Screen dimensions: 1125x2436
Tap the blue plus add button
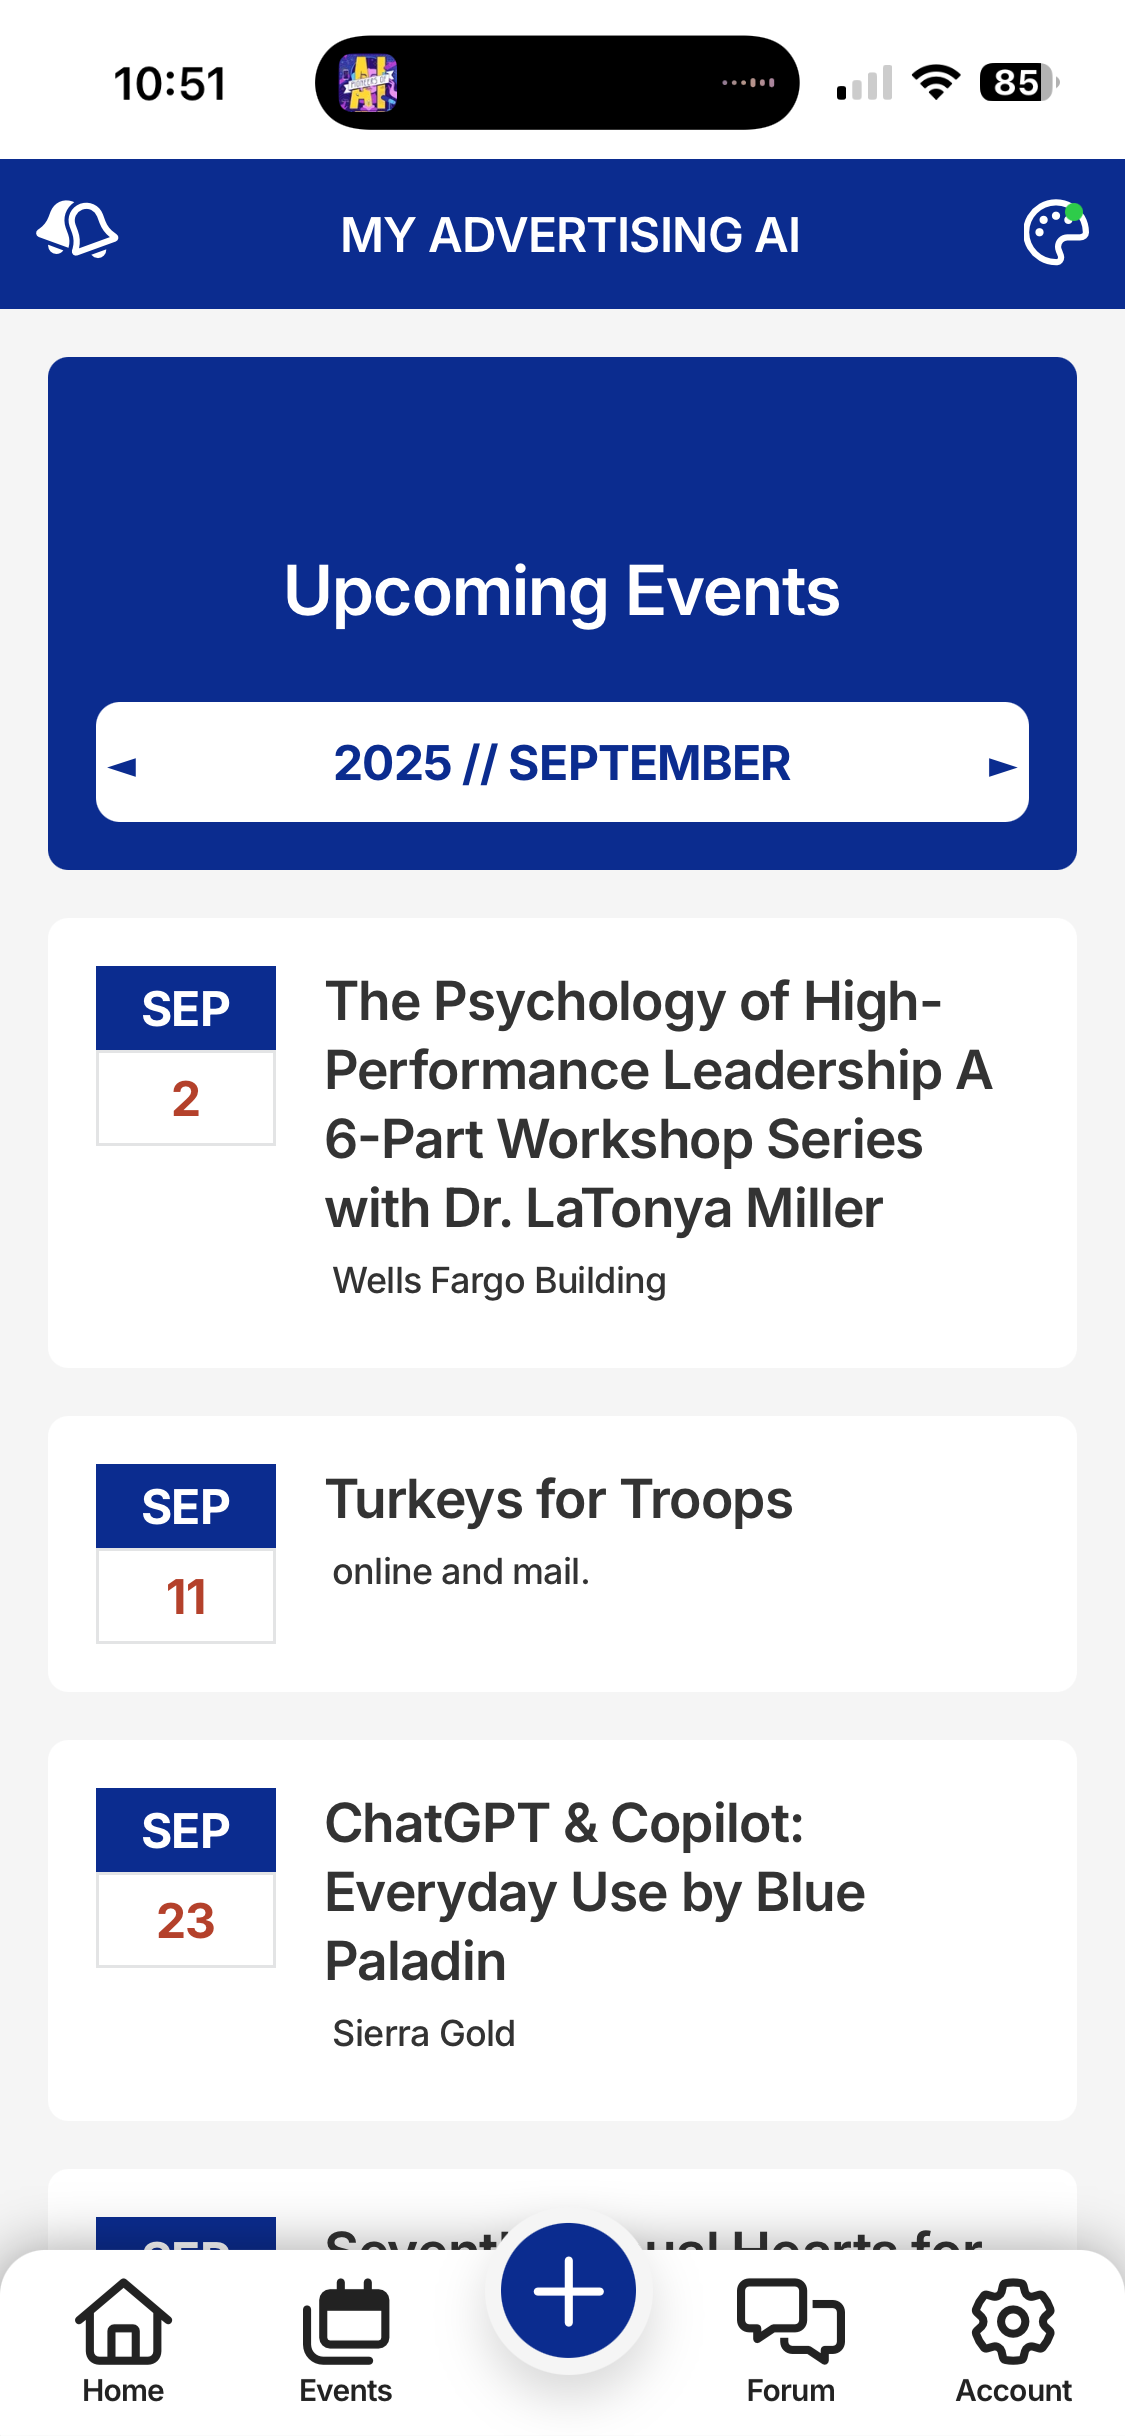point(568,2291)
